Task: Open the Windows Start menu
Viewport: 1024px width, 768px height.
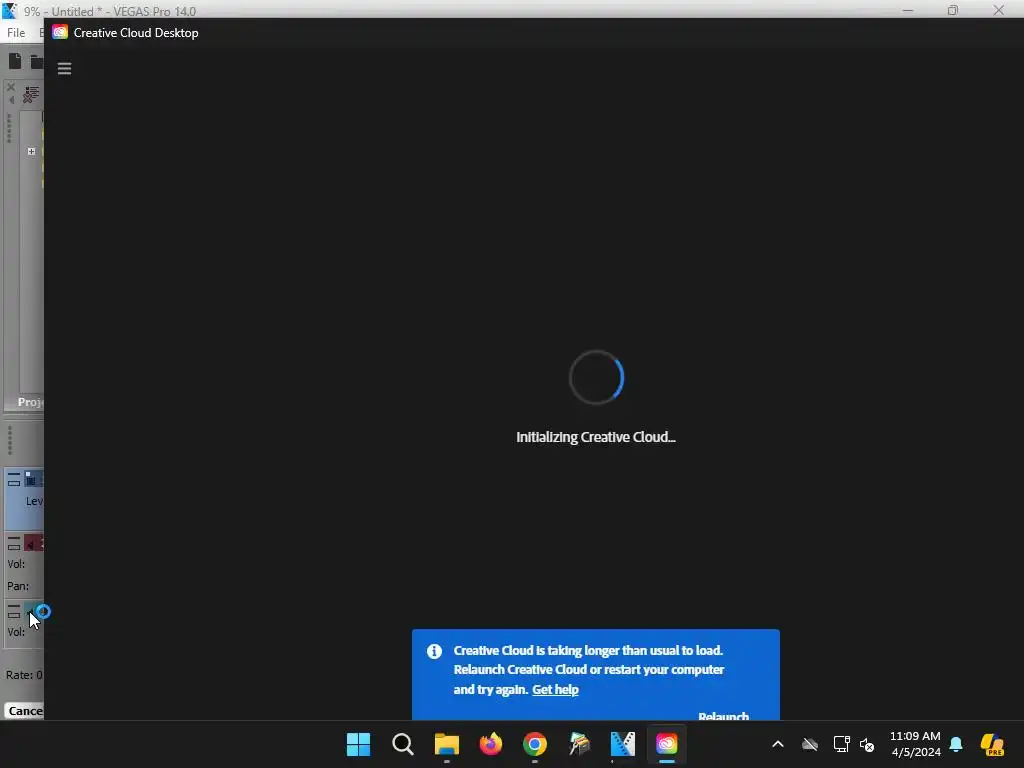Action: tap(358, 744)
